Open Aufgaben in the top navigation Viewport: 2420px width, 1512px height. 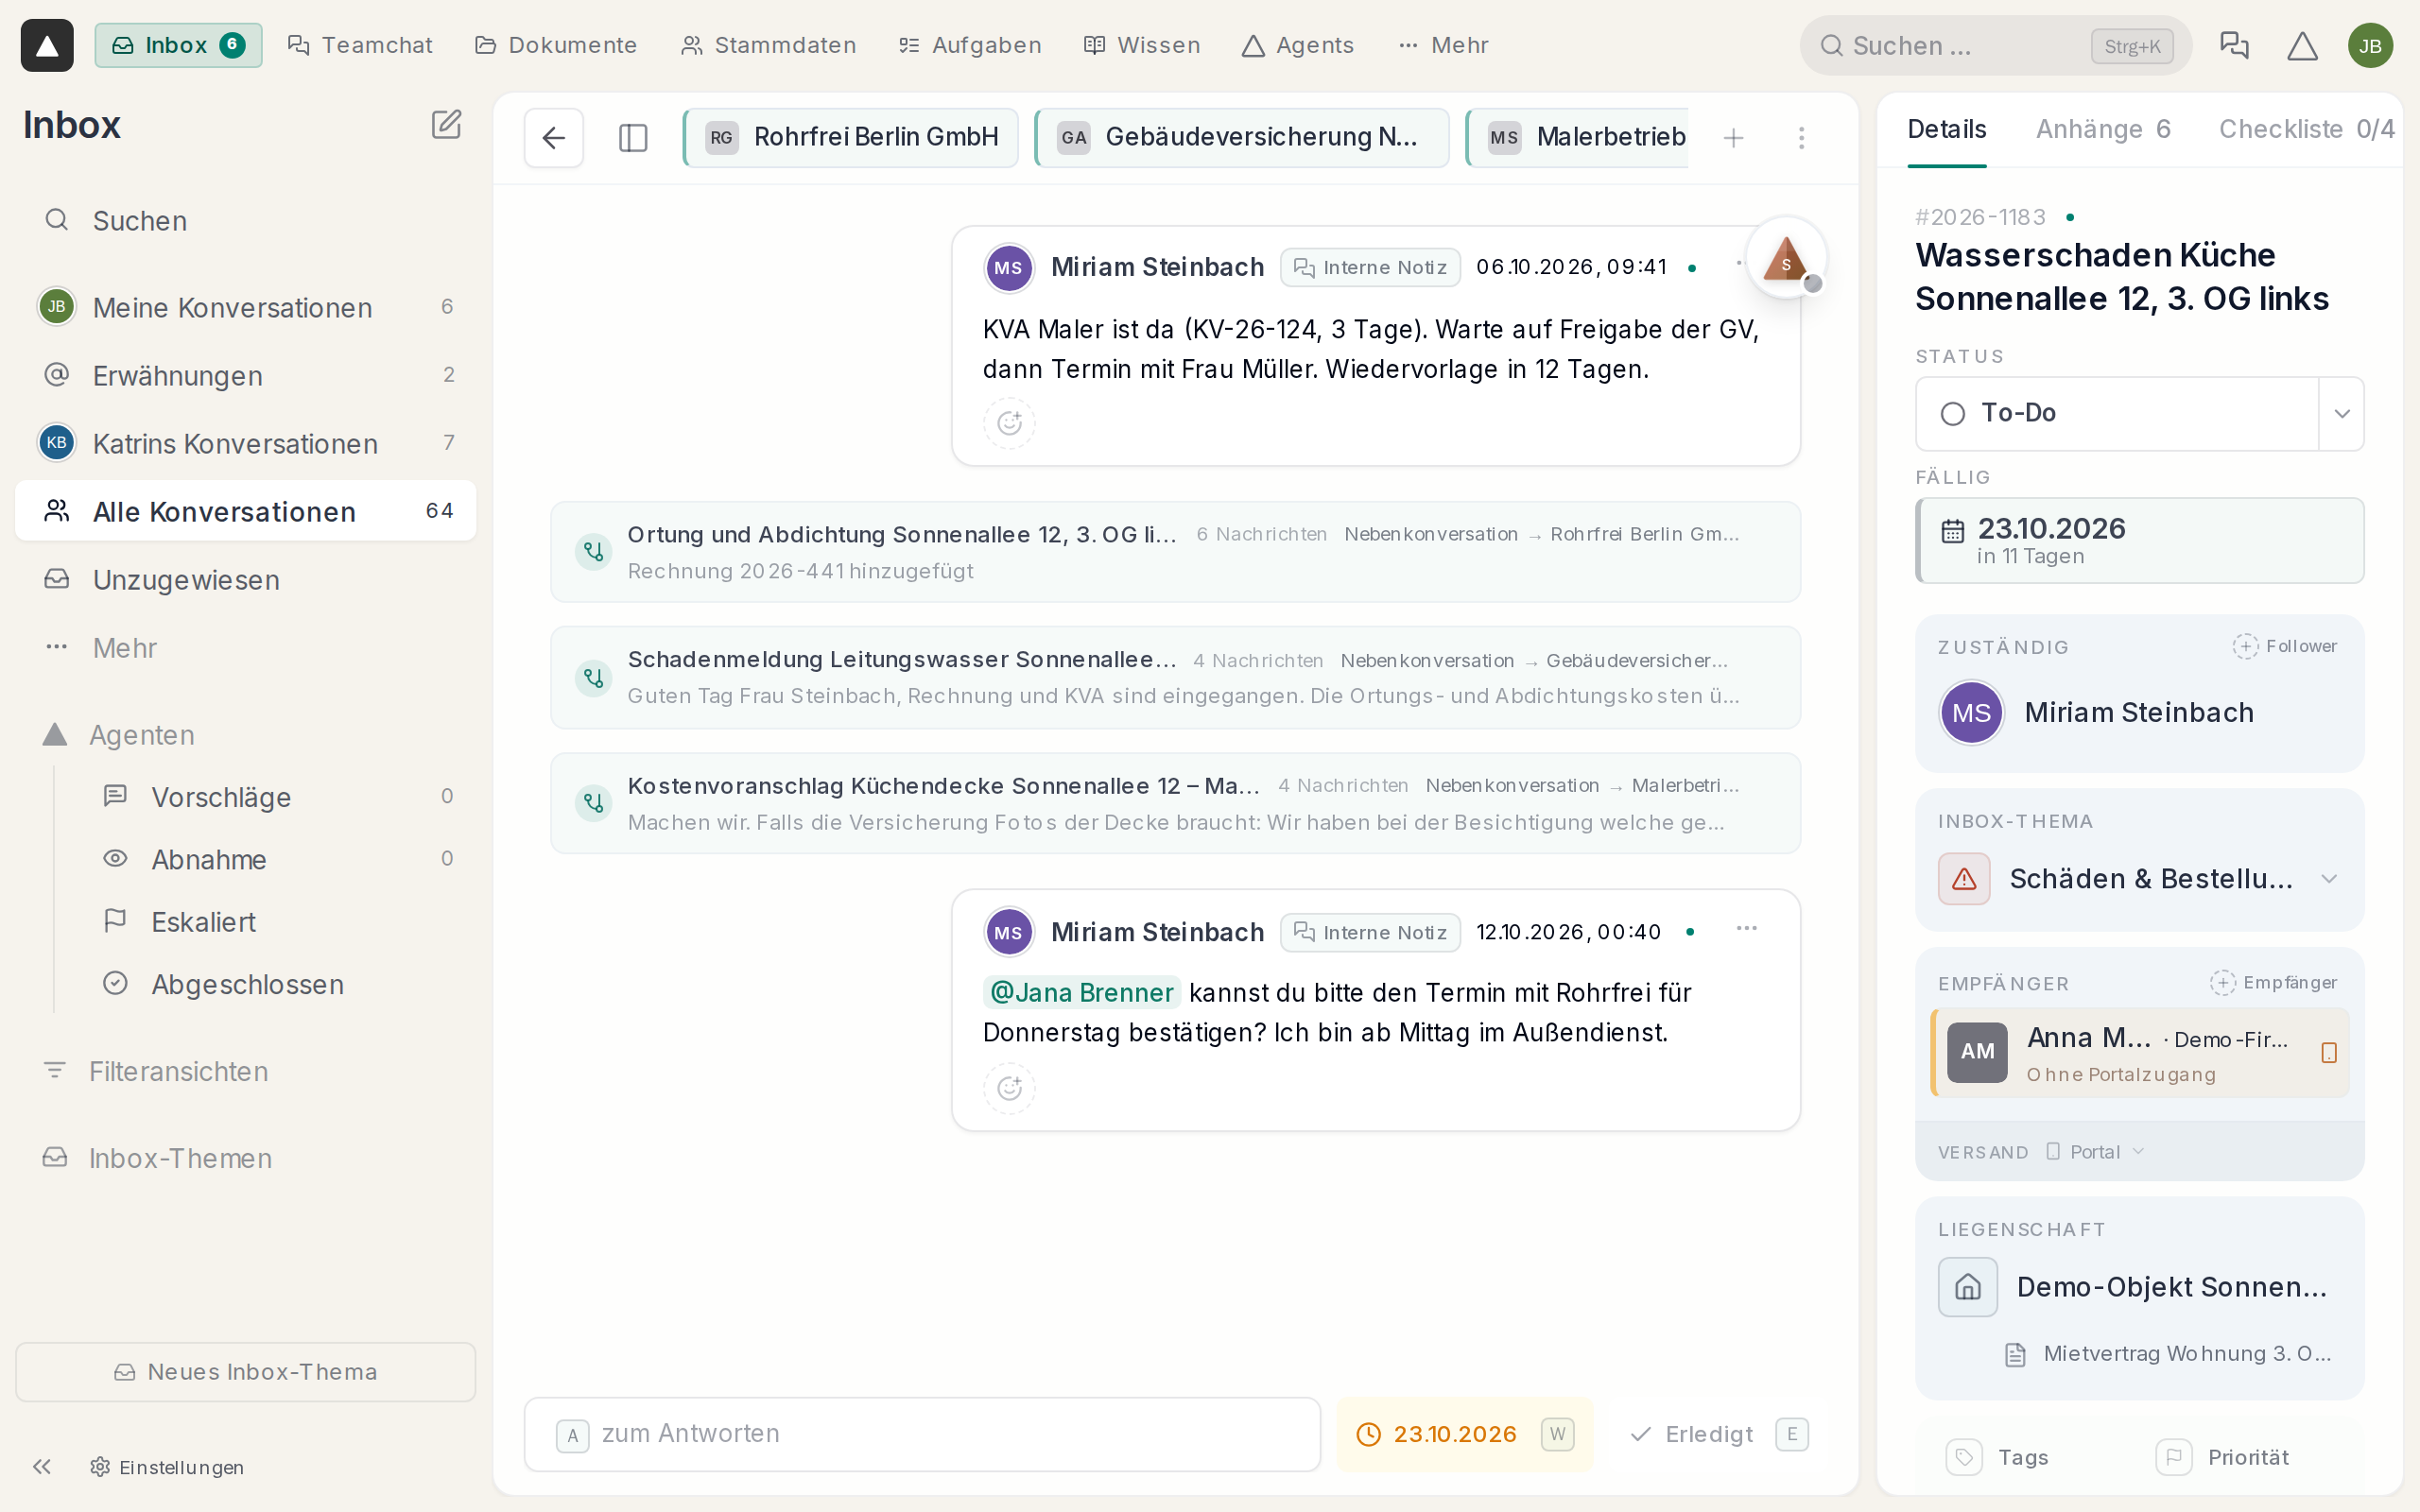pyautogui.click(x=970, y=45)
